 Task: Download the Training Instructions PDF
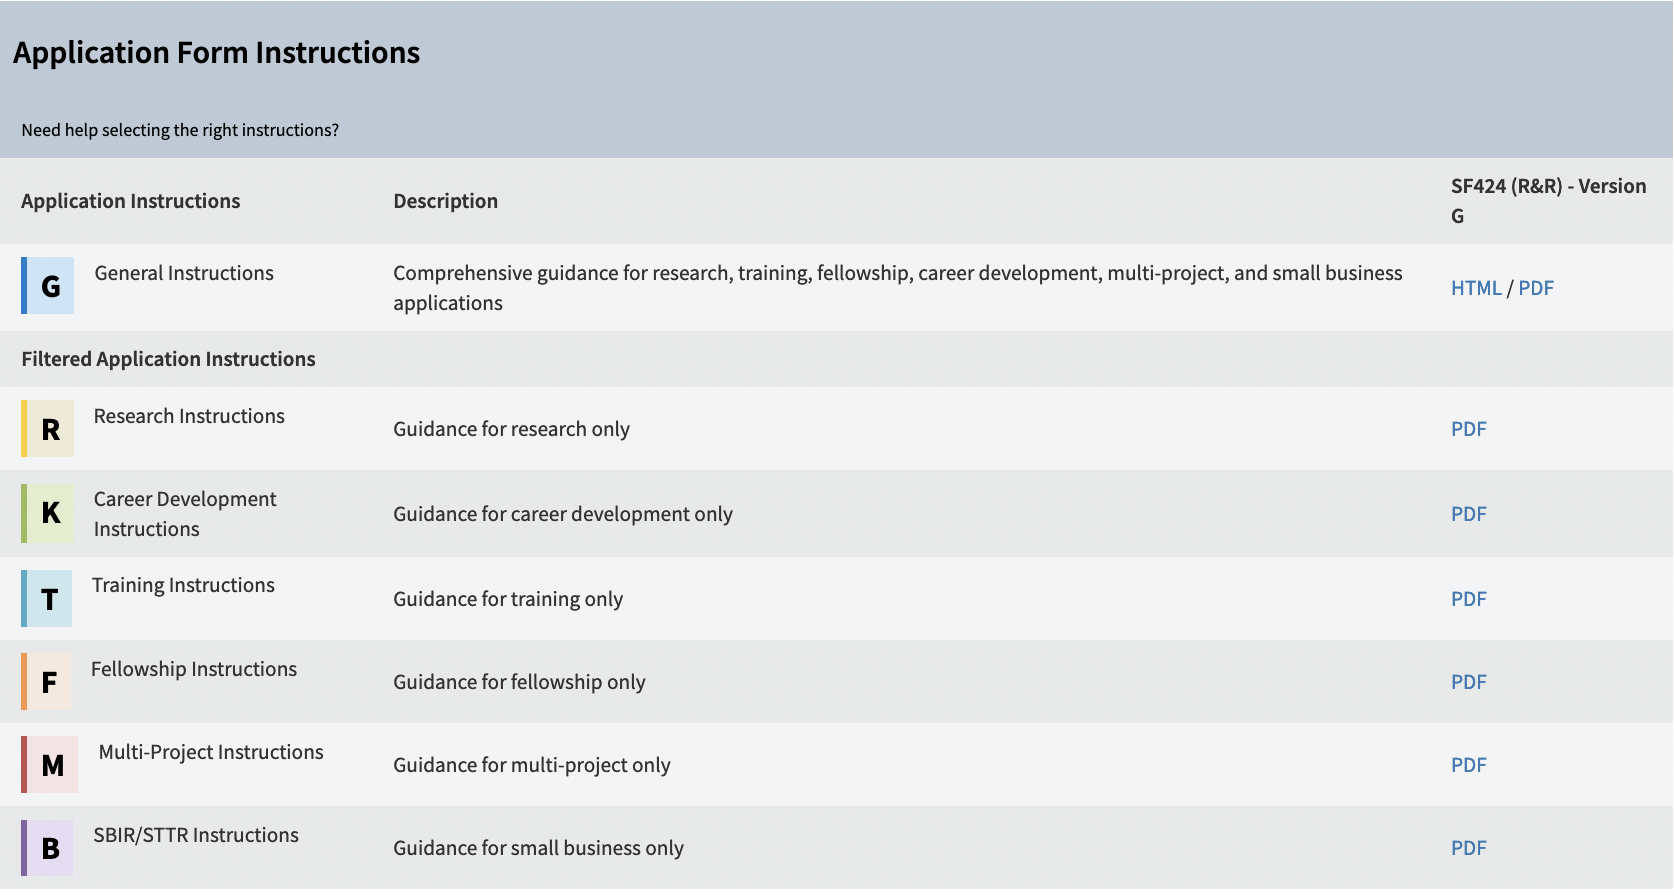pyautogui.click(x=1468, y=599)
